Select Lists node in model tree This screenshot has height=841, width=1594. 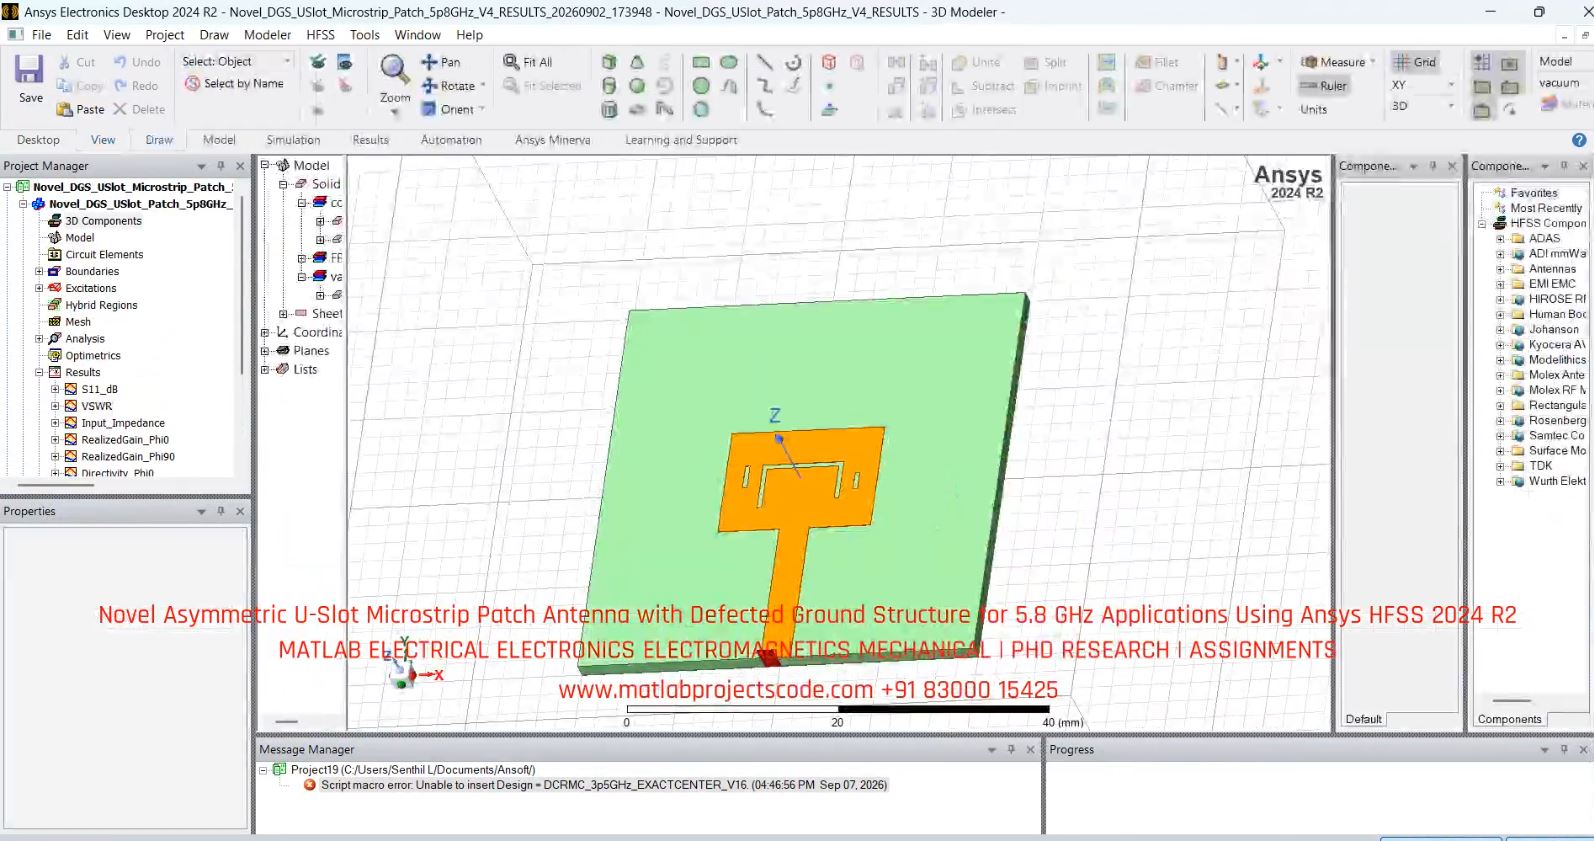305,369
